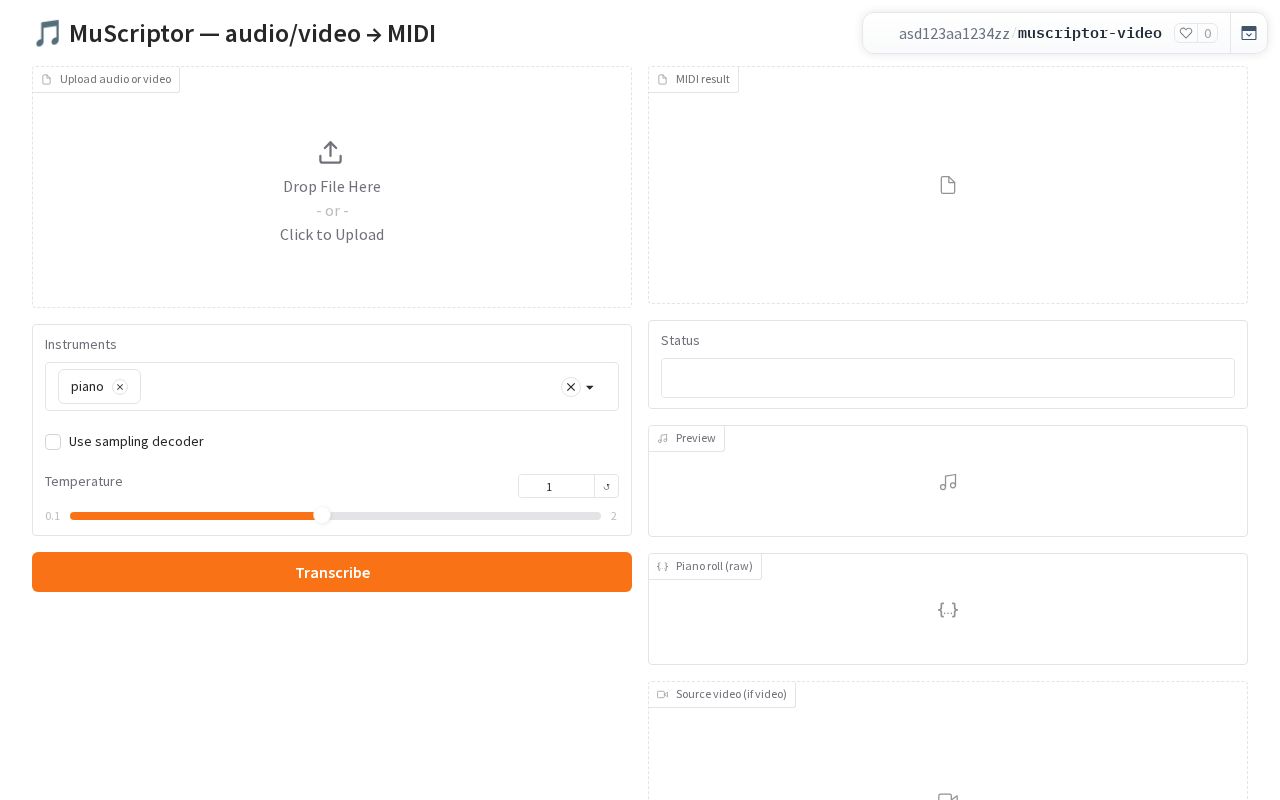The width and height of the screenshot is (1280, 800).
Task: Click the upload arrow icon
Action: 330,153
